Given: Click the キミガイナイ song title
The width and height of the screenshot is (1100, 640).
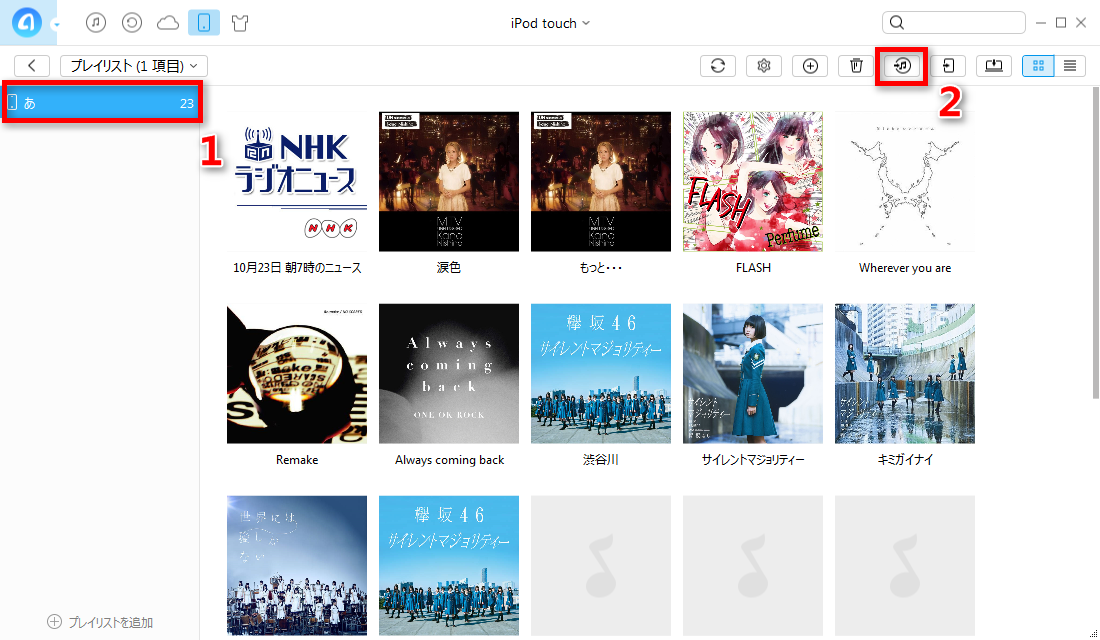Looking at the screenshot, I should (905, 460).
